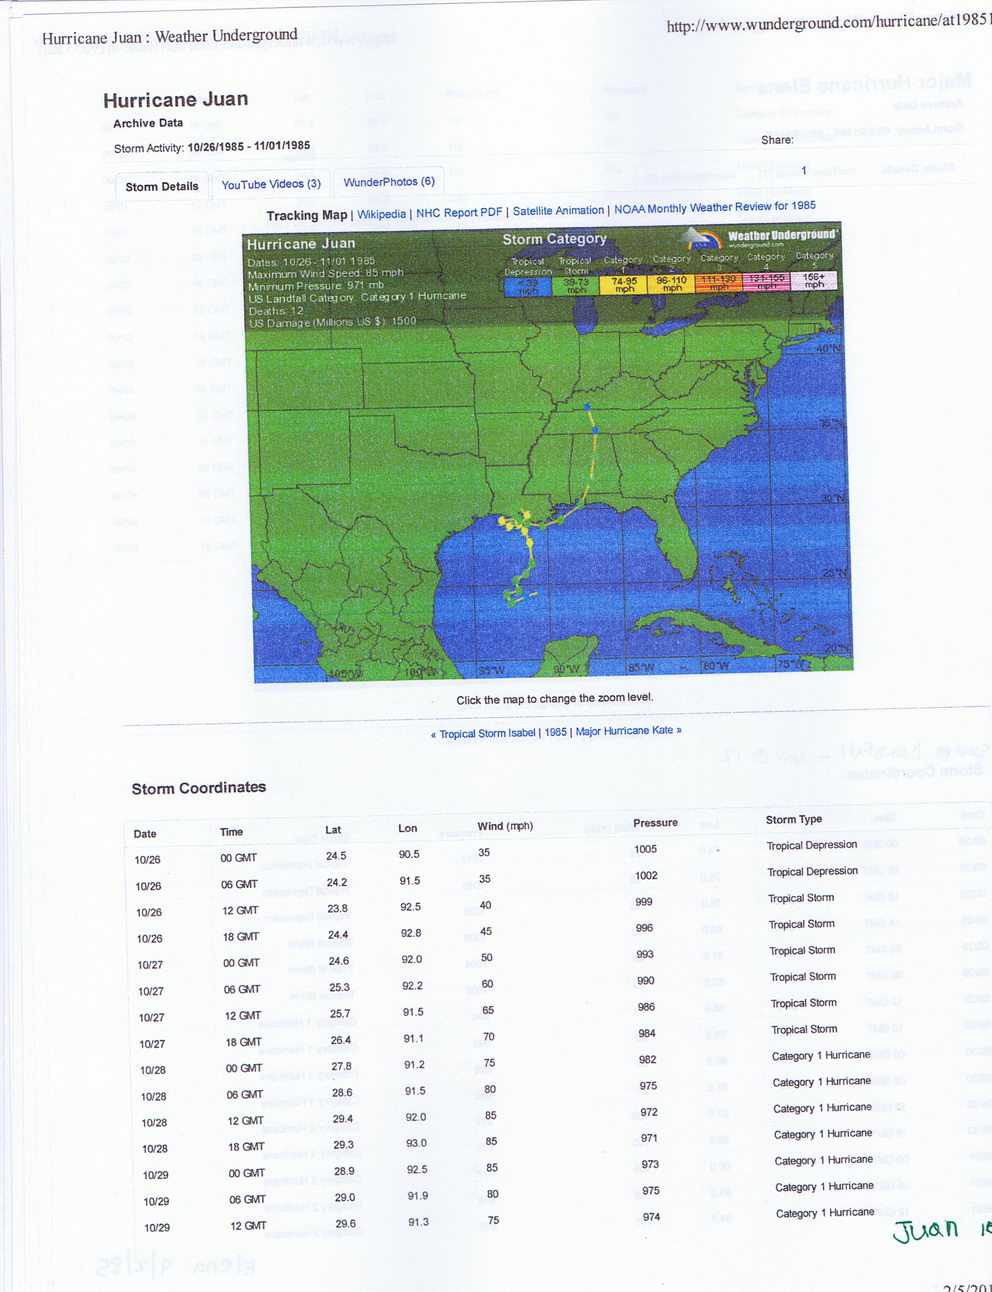Viewport: 992px width, 1292px height.
Task: Click the "Wind (mph)" column header
Action: coord(505,826)
